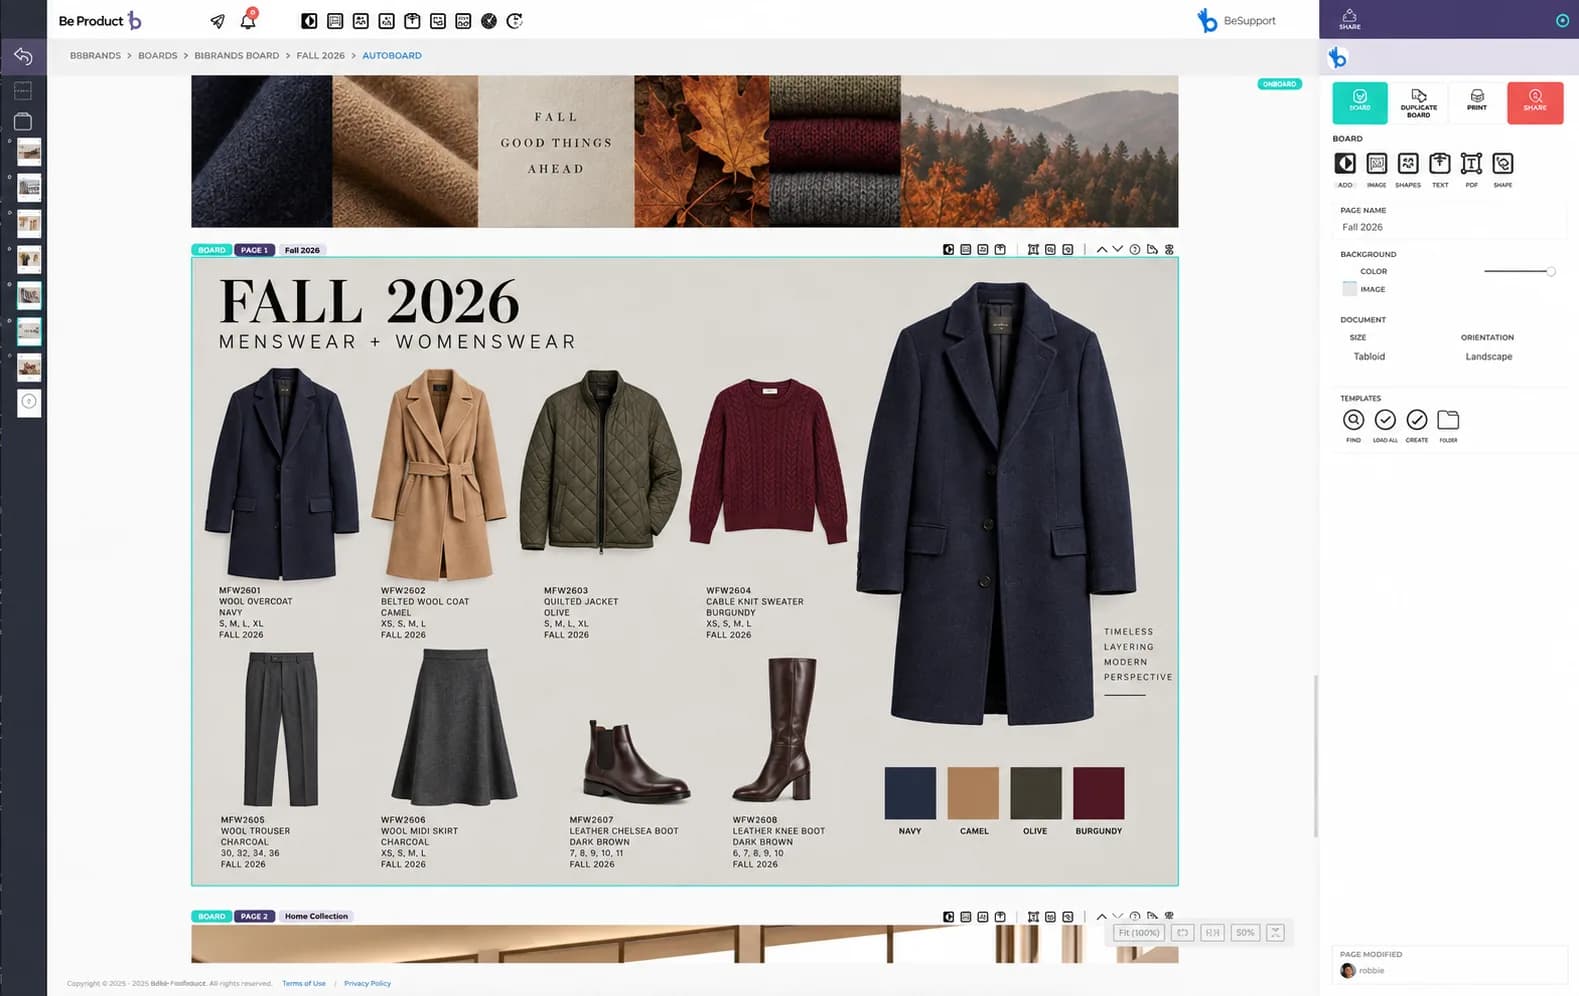The width and height of the screenshot is (1579, 996).
Task: Select the Text tool icon in right panel
Action: (1440, 163)
